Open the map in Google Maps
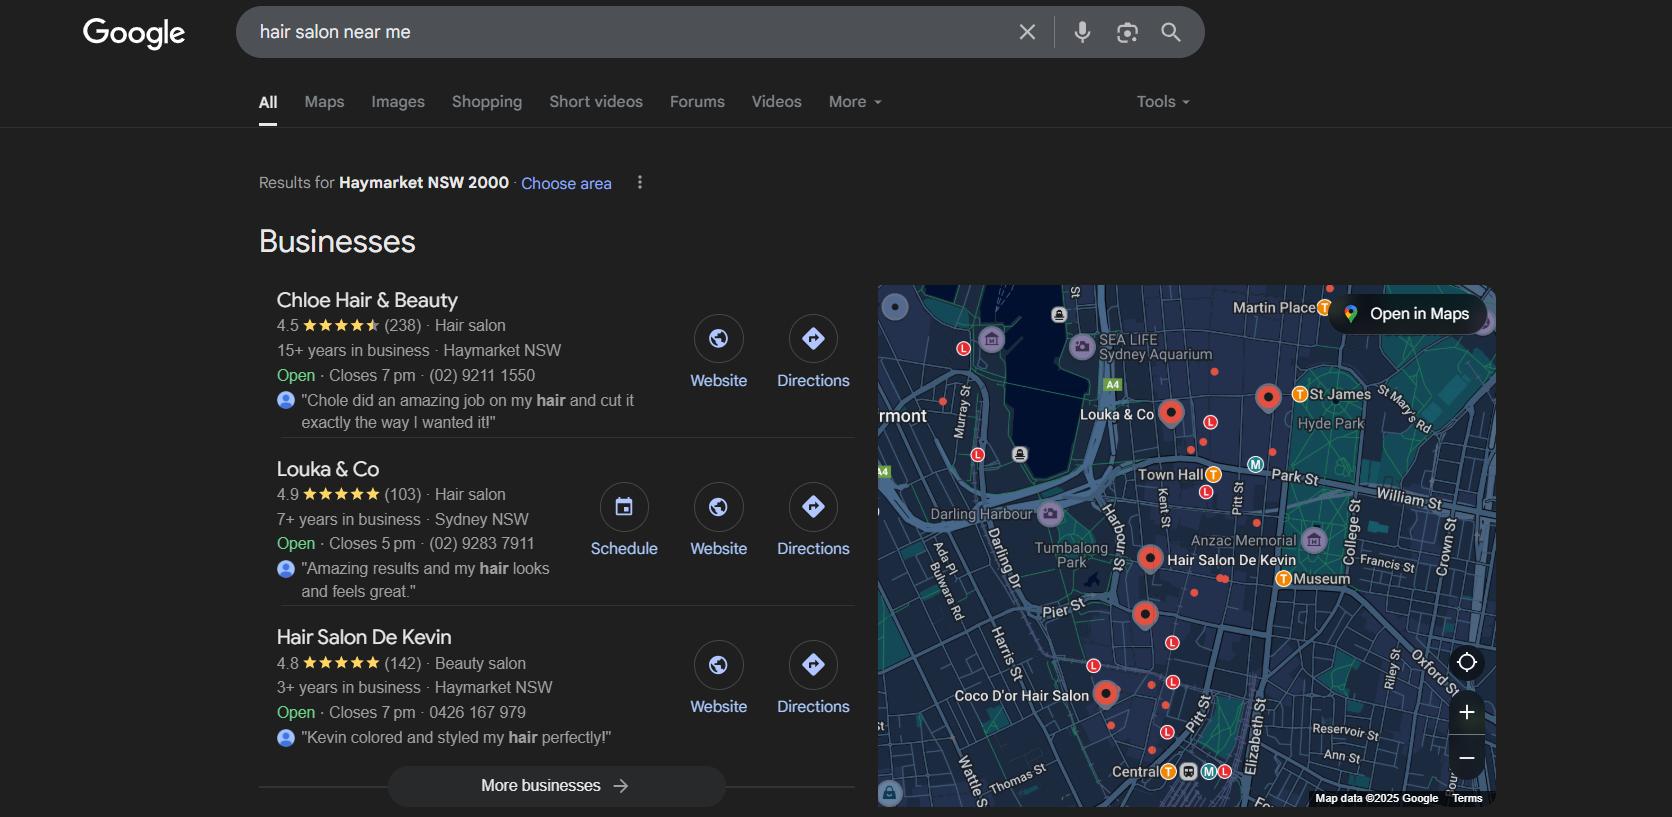This screenshot has height=817, width=1672. coord(1408,314)
